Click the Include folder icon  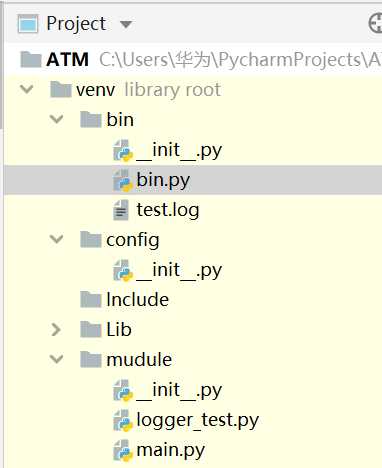point(90,299)
